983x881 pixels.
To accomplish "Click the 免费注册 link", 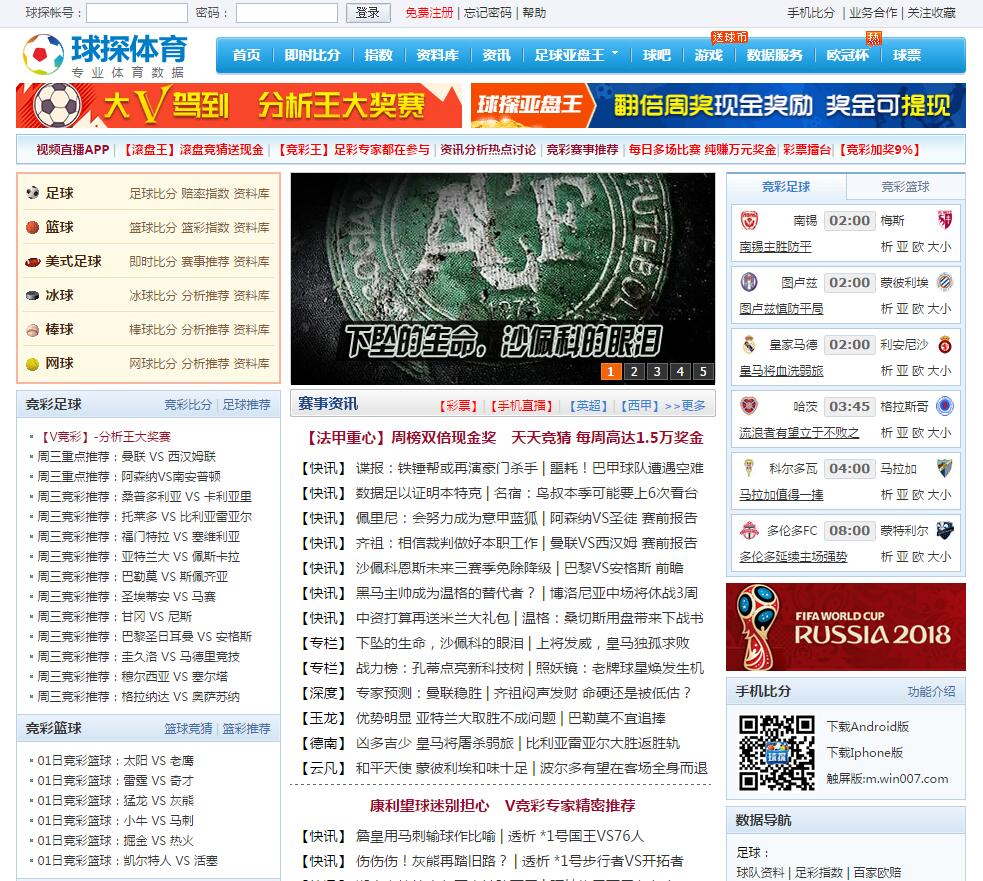I will pos(429,13).
